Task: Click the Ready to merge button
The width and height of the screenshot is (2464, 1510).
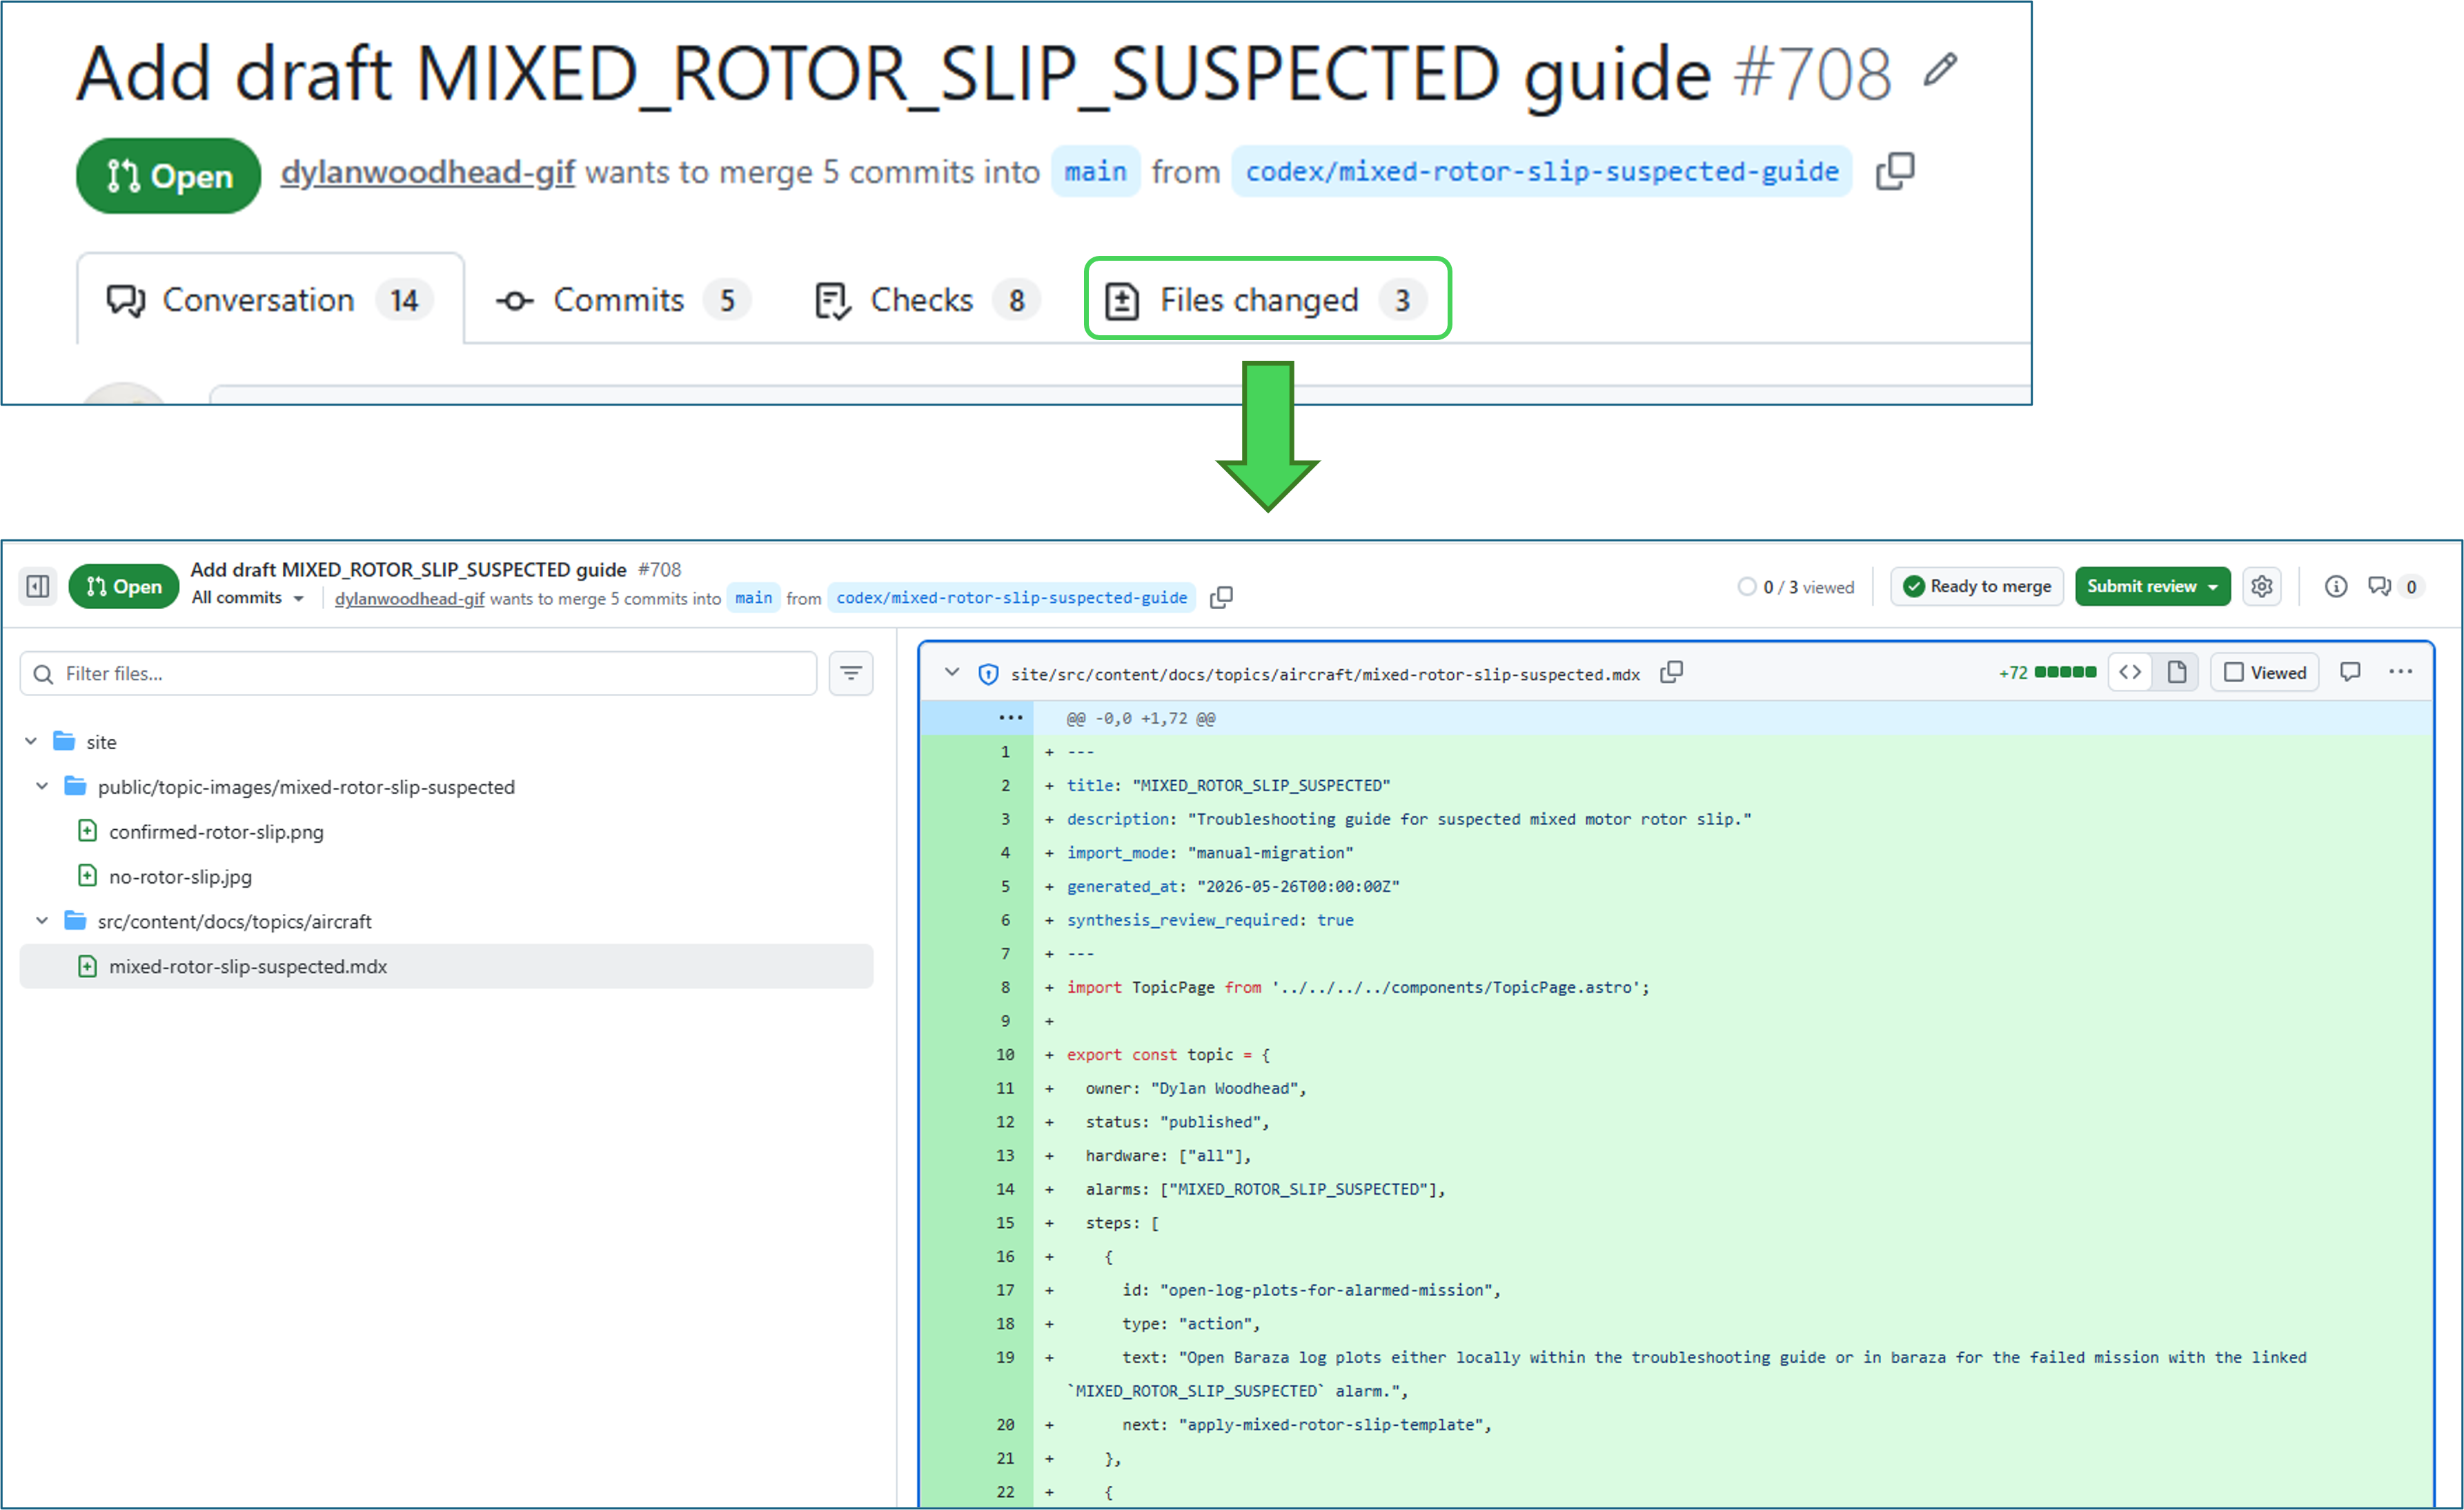Action: tap(1977, 587)
